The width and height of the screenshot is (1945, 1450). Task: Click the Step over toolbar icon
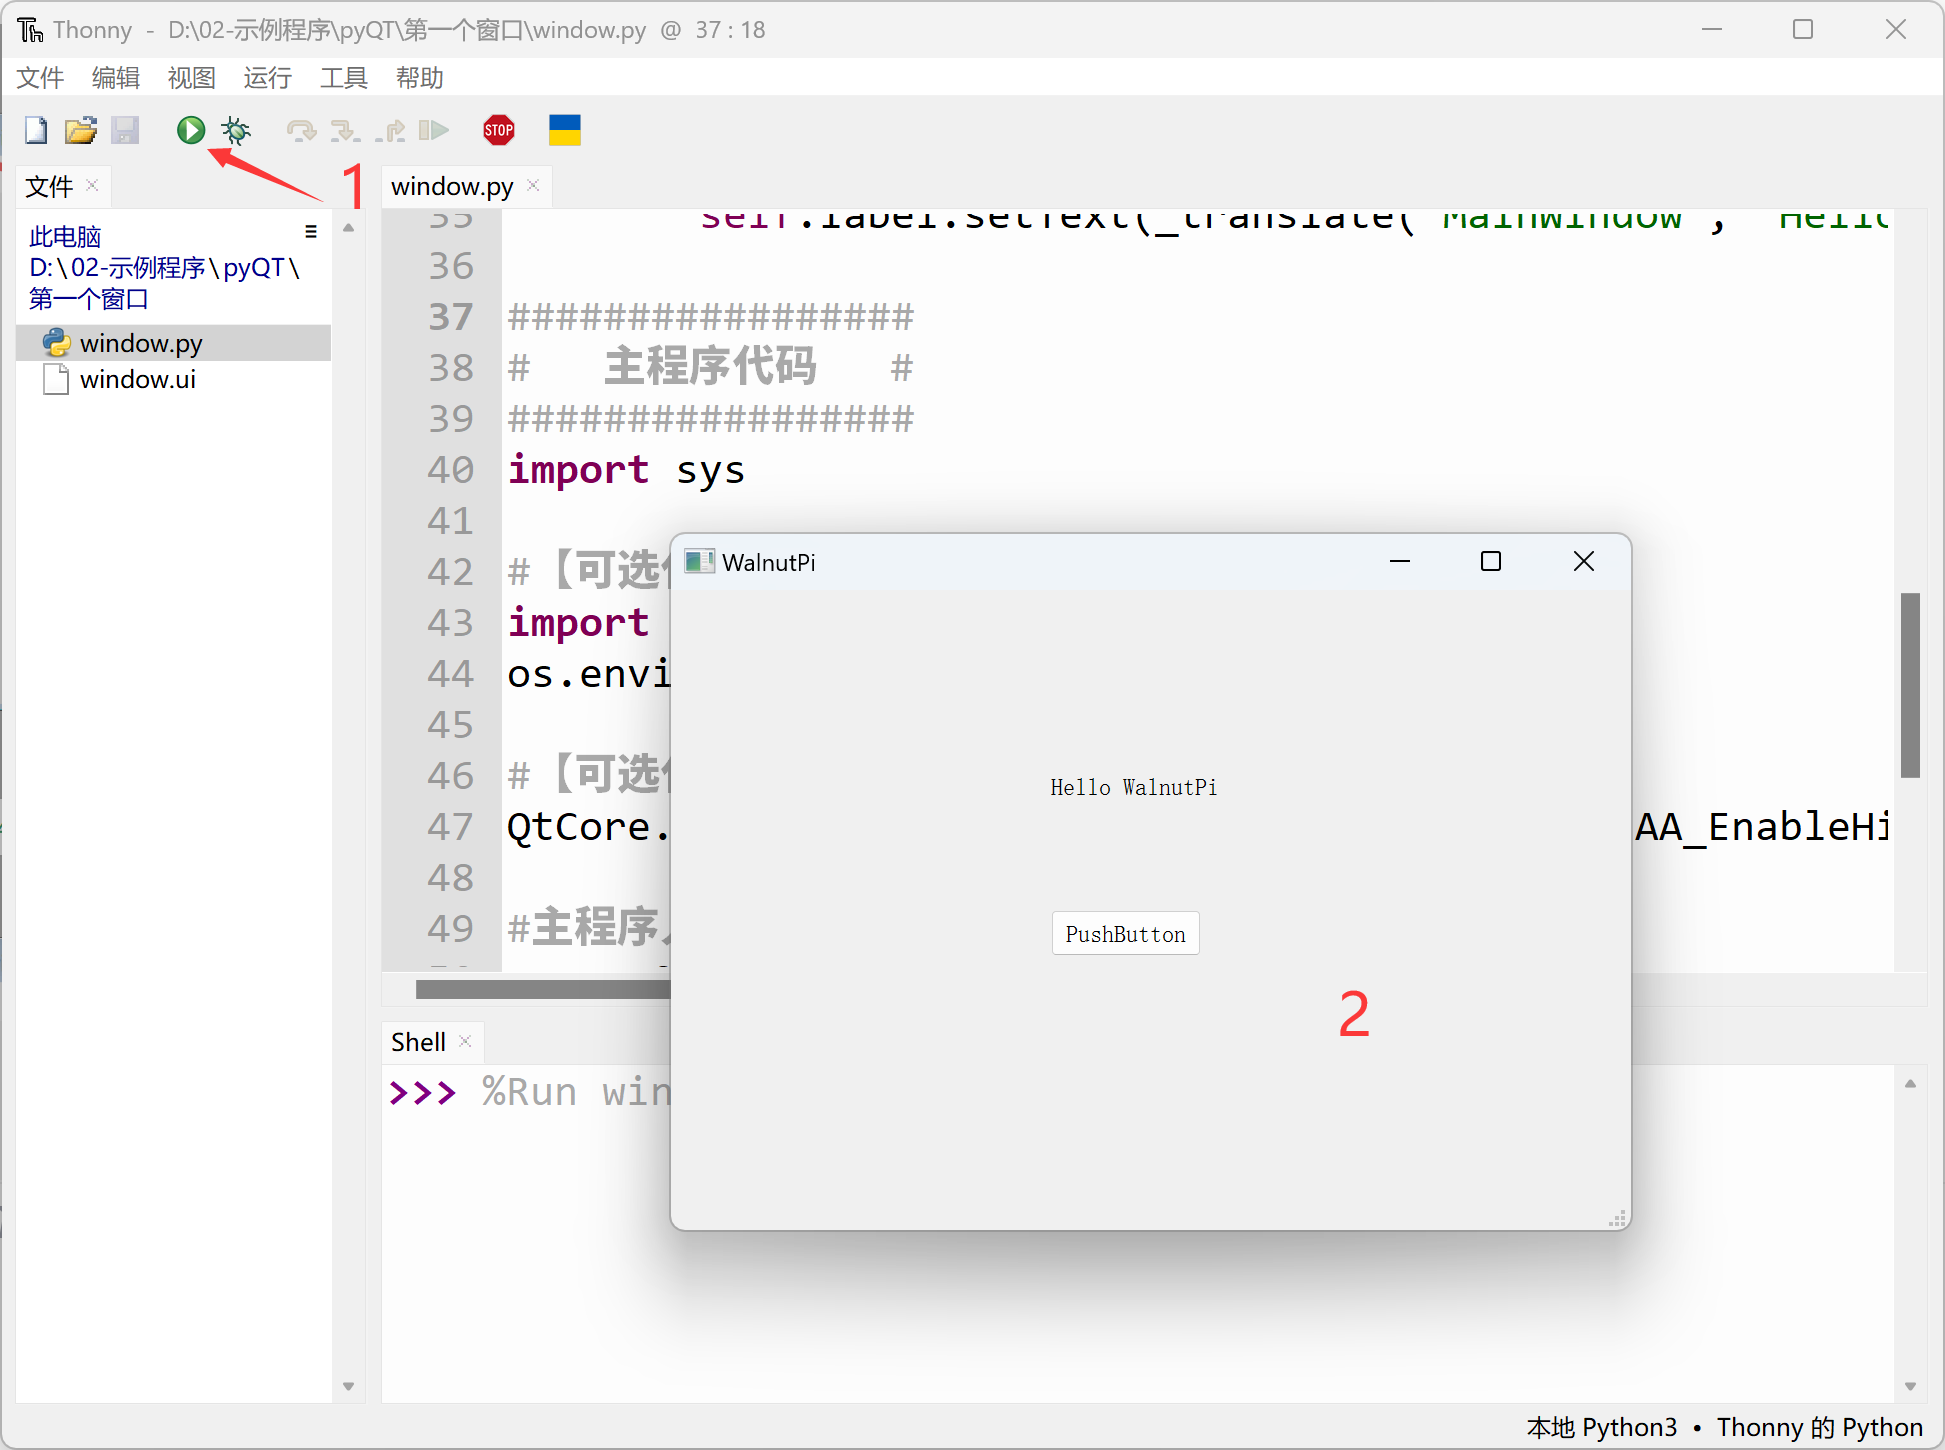pos(300,130)
